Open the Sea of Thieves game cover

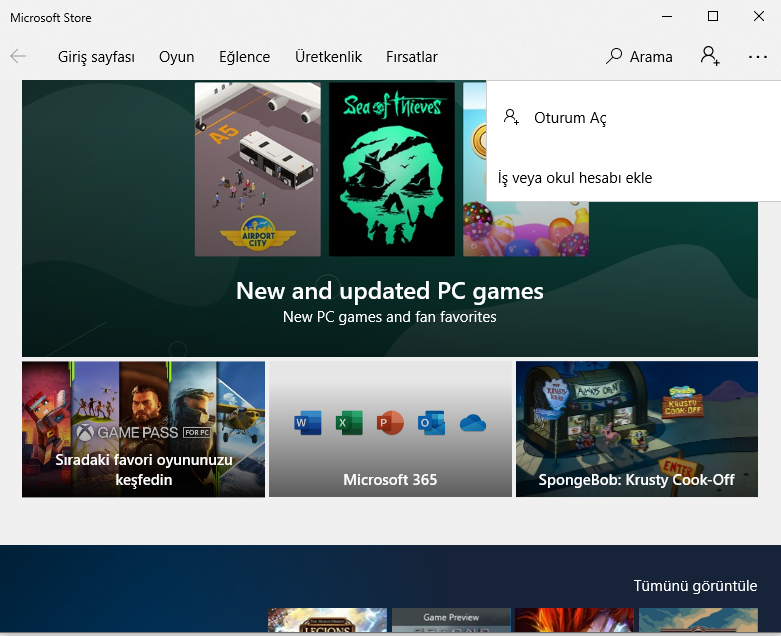(392, 169)
